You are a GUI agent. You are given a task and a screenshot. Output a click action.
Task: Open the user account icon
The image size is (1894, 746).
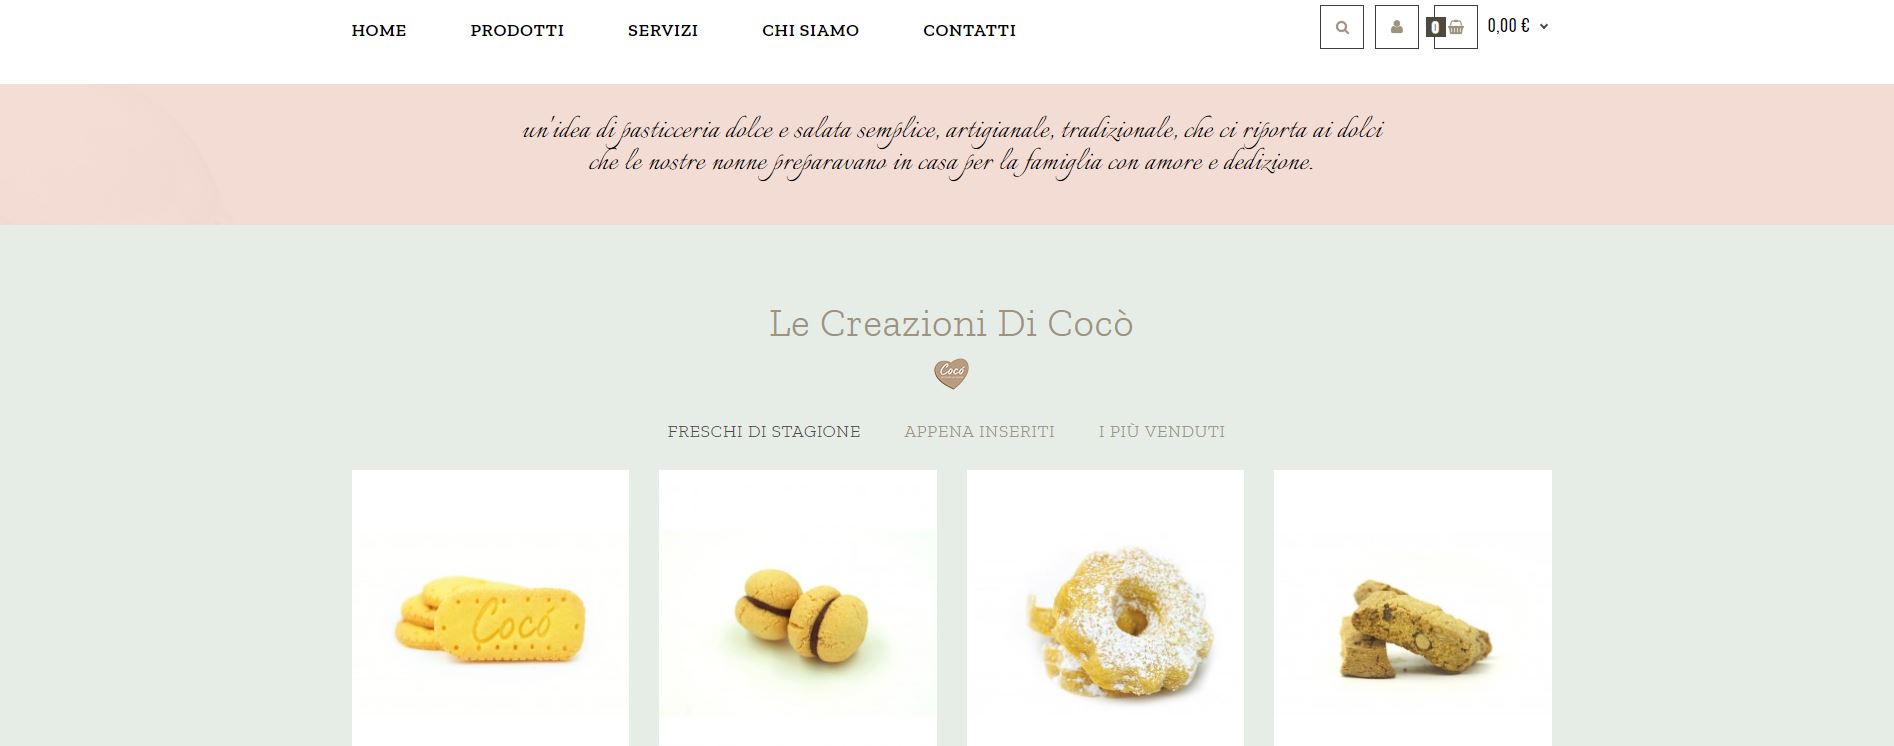pyautogui.click(x=1397, y=27)
